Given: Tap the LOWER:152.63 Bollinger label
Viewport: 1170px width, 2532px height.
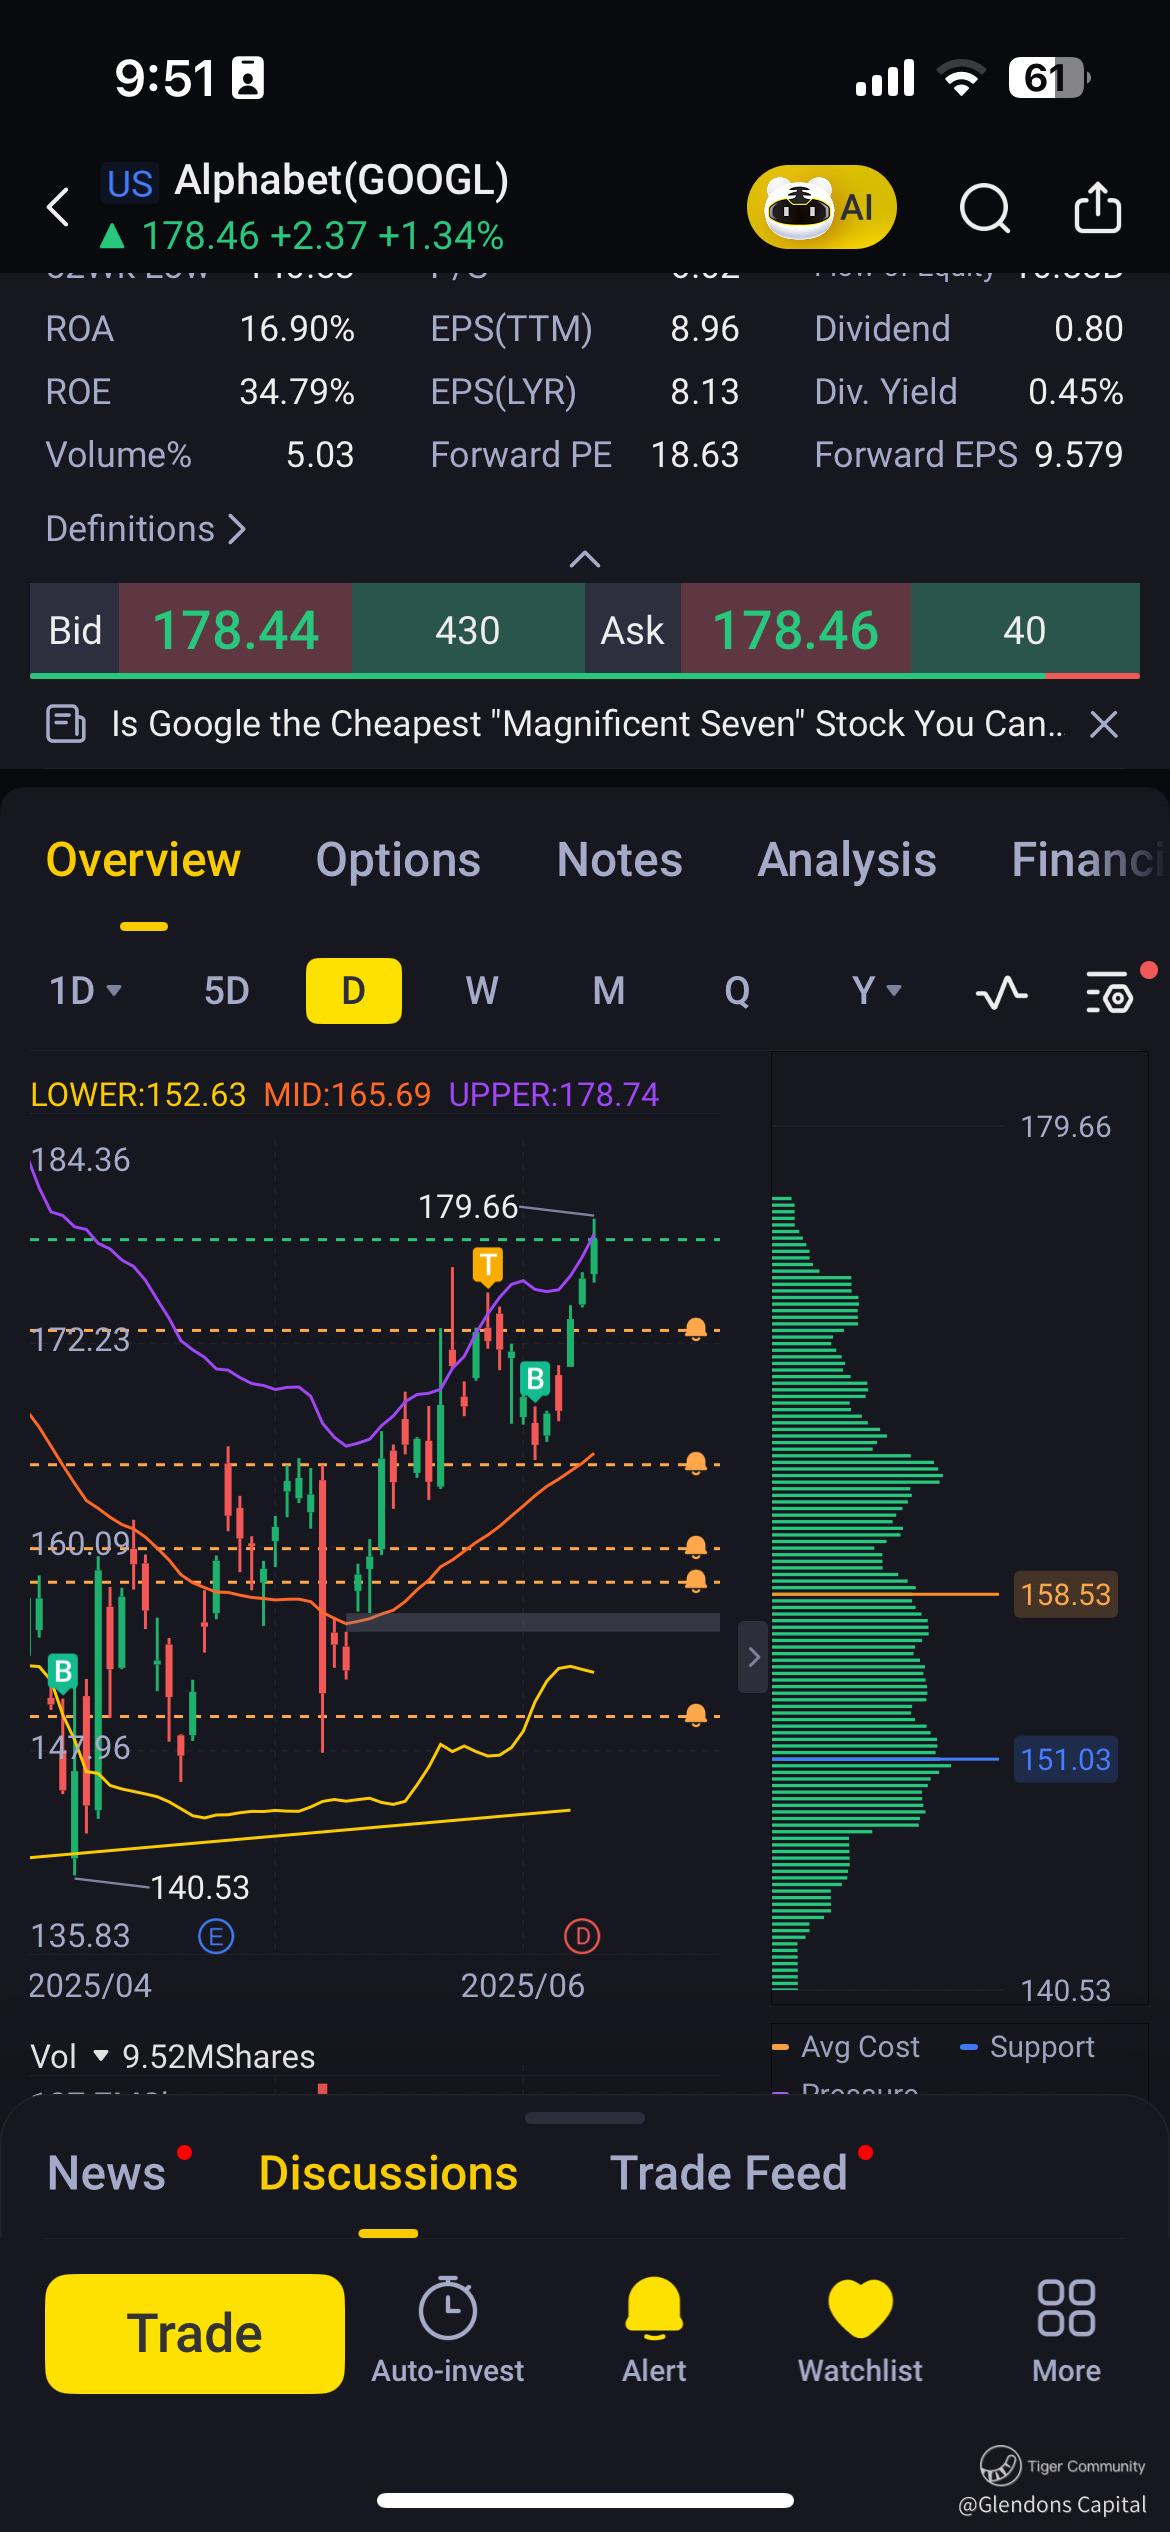Looking at the screenshot, I should [138, 1094].
